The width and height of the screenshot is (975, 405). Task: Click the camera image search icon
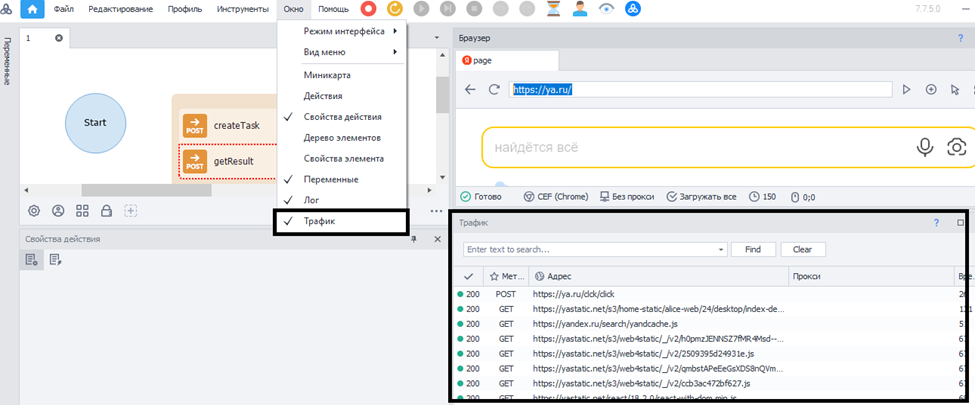coord(956,147)
